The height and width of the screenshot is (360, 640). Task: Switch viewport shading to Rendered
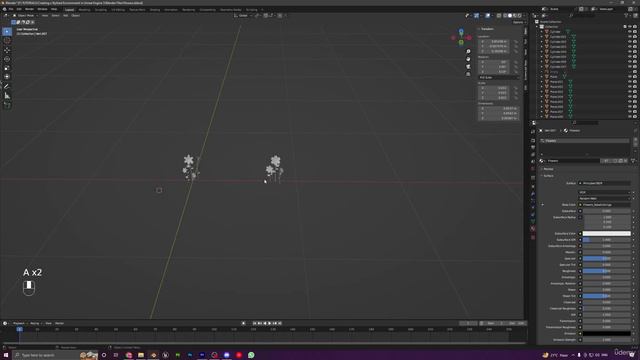(x=520, y=16)
